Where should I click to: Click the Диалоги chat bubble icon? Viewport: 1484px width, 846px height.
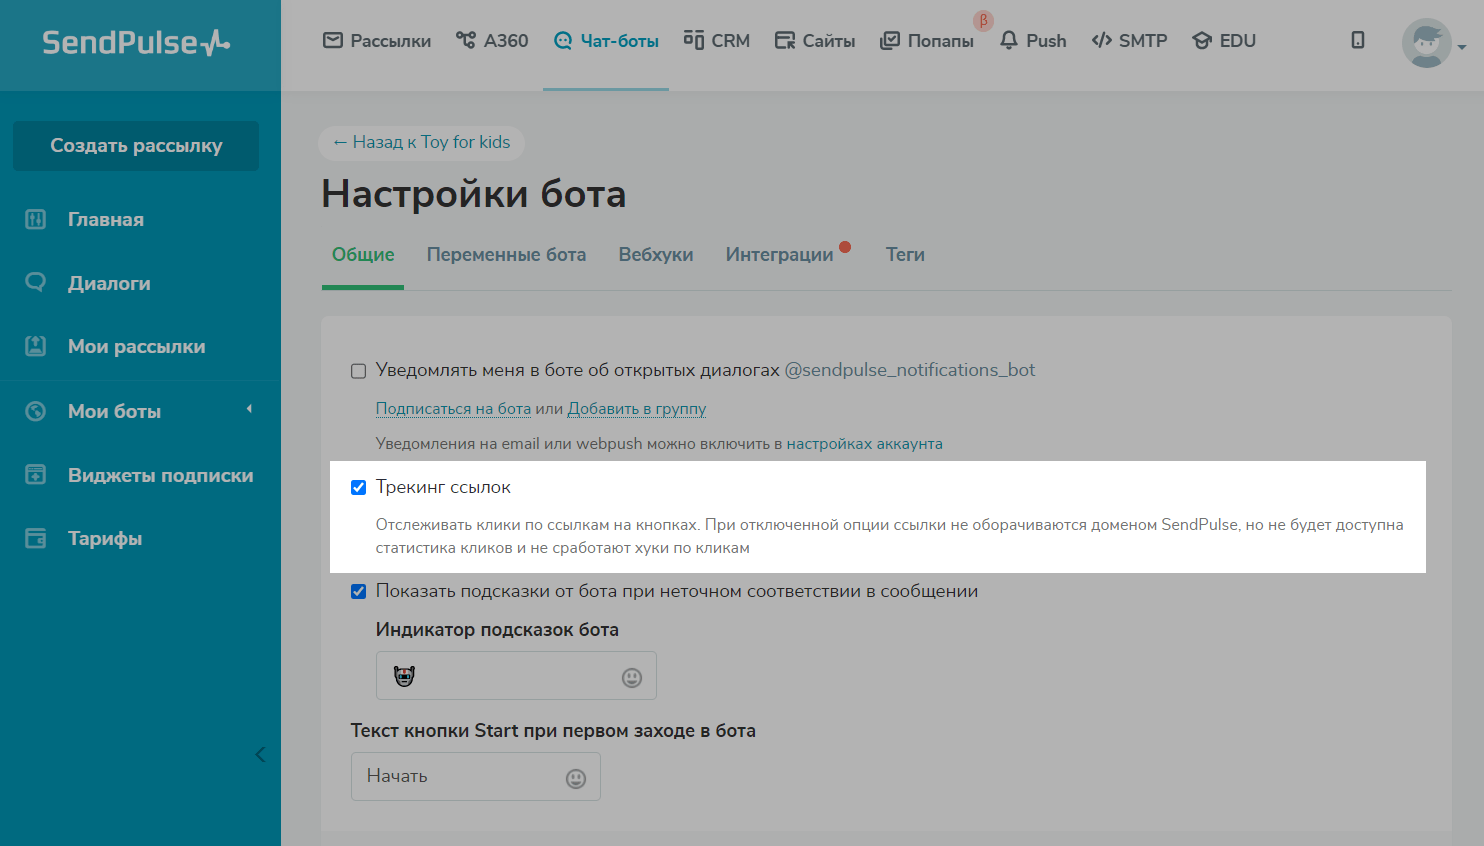(x=36, y=283)
